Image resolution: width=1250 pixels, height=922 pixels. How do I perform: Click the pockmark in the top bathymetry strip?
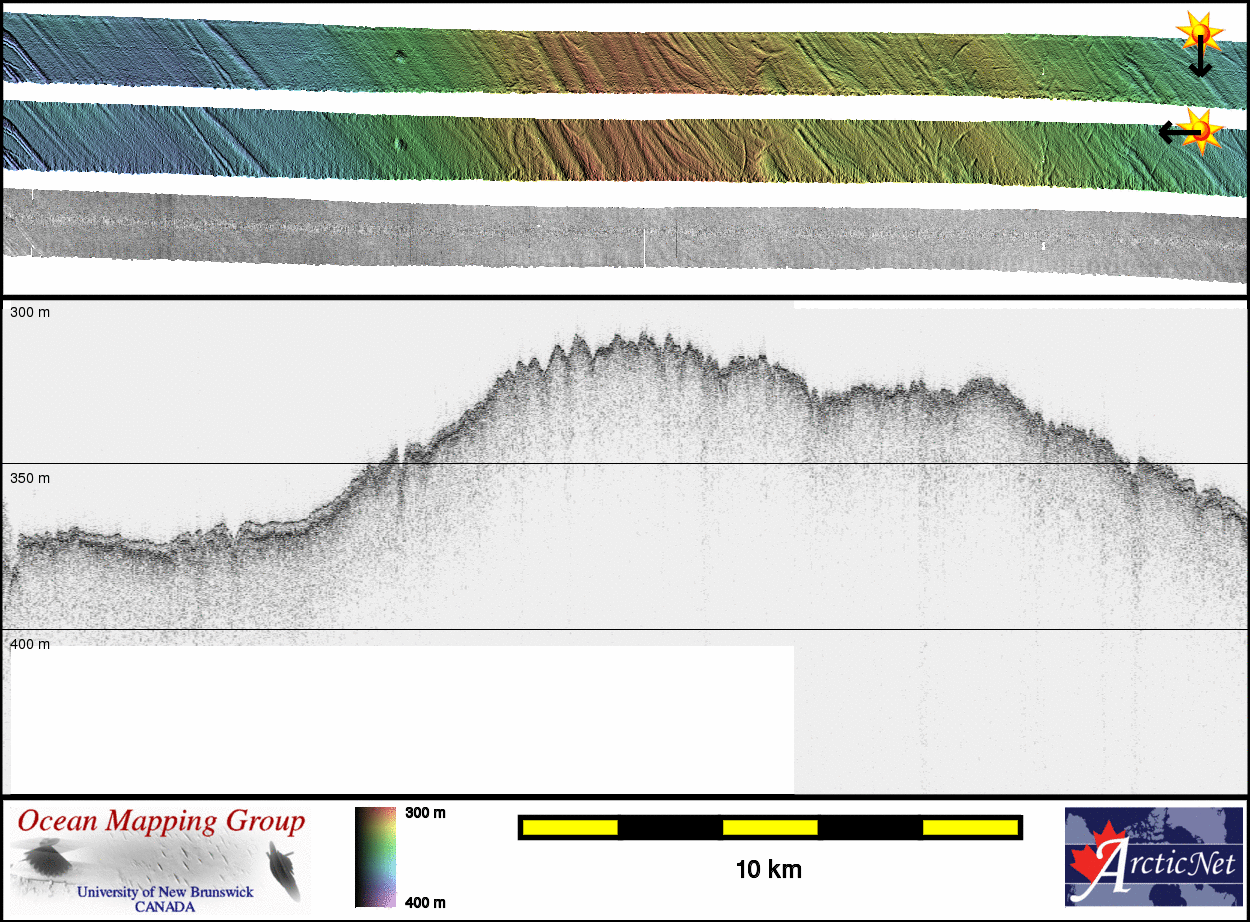399,55
